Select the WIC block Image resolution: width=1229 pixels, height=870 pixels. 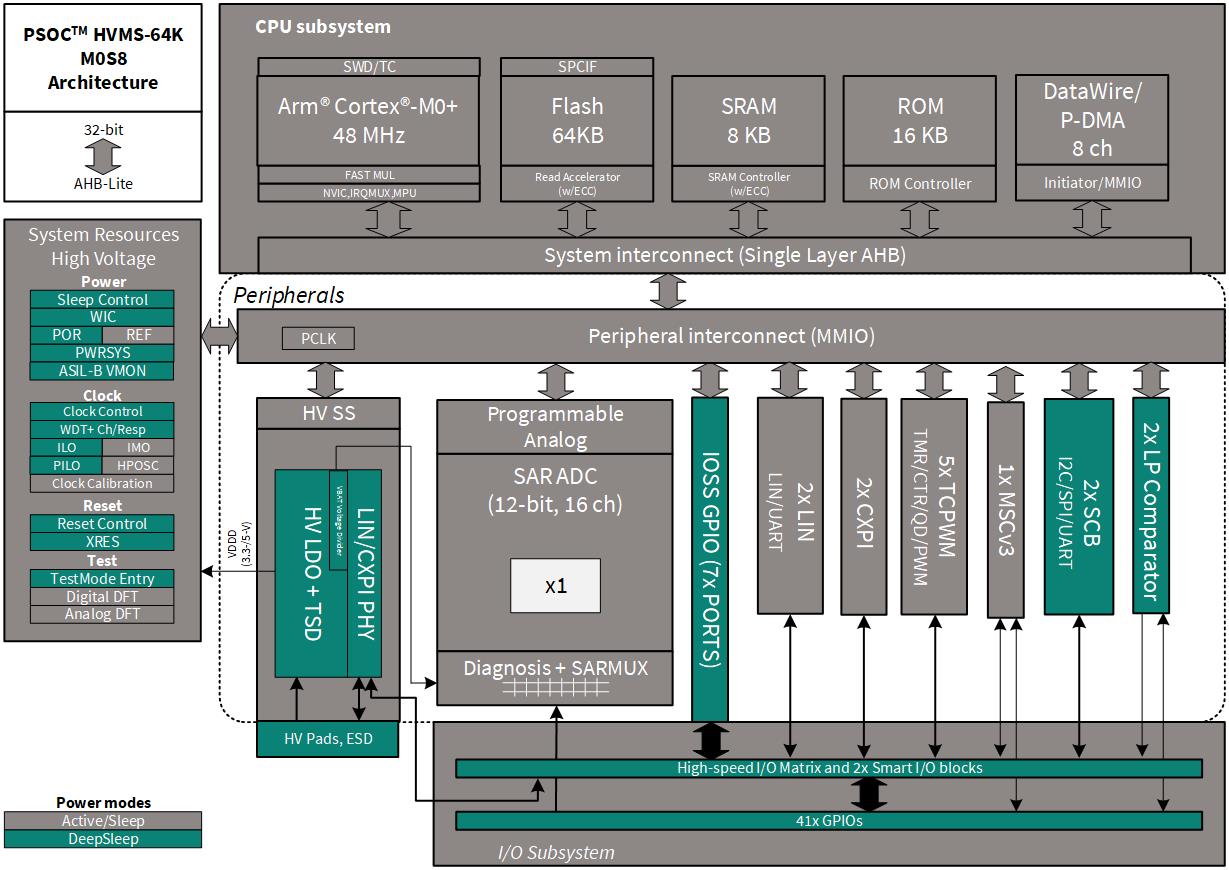click(x=102, y=317)
